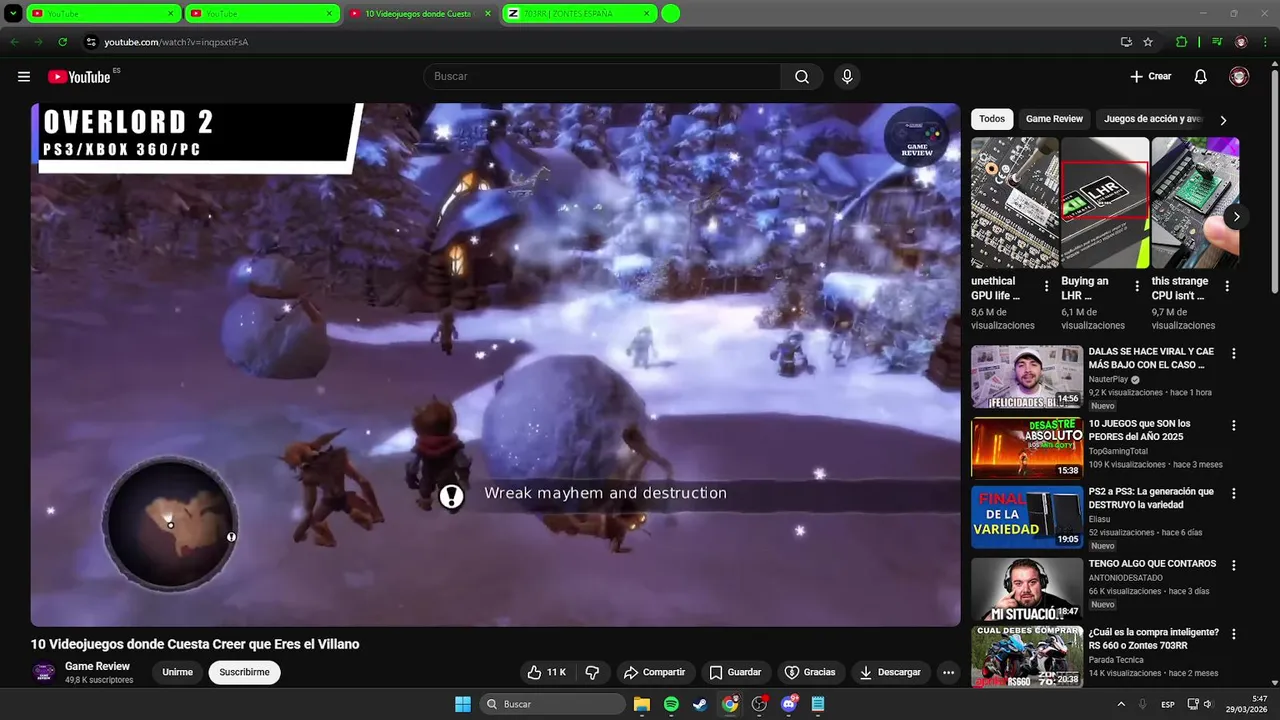Screen dimensions: 1280x720
Task: Start voice search with the microphone icon
Action: (847, 77)
